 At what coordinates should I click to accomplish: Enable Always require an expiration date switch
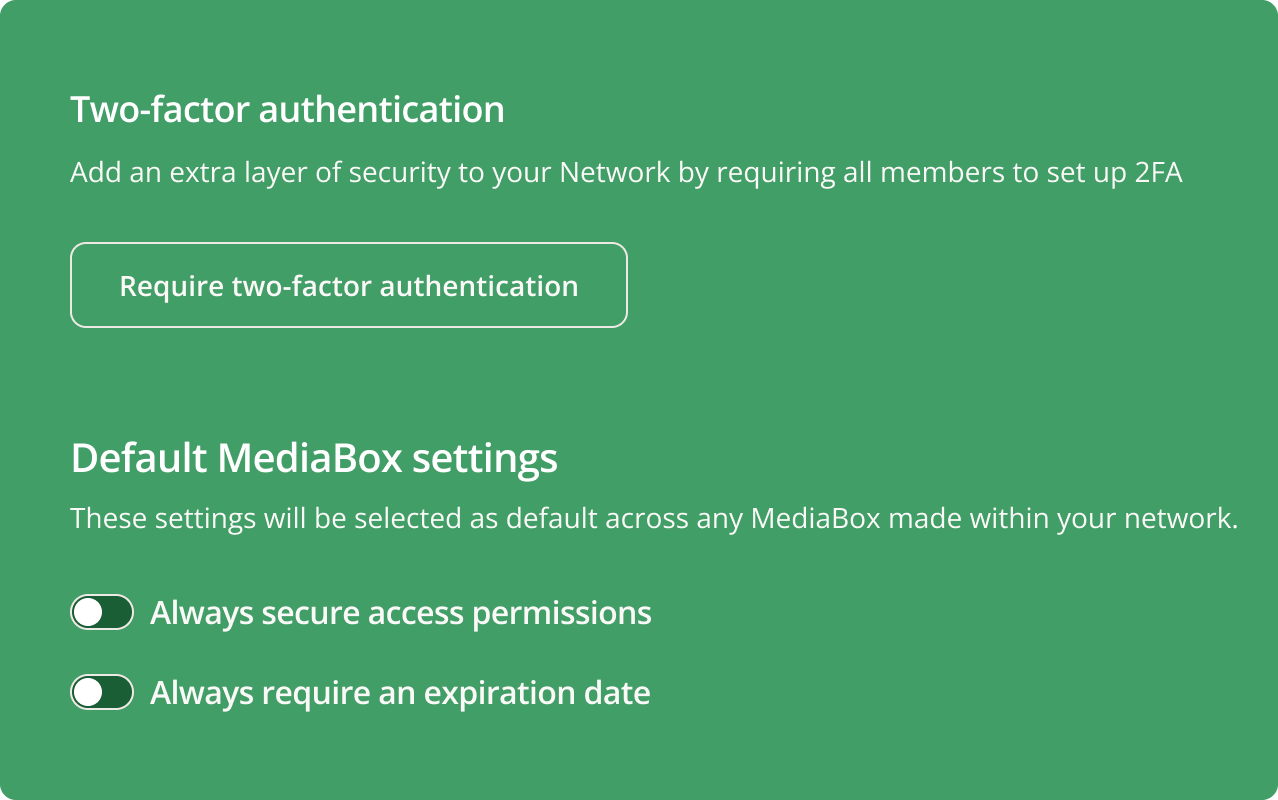(x=102, y=692)
